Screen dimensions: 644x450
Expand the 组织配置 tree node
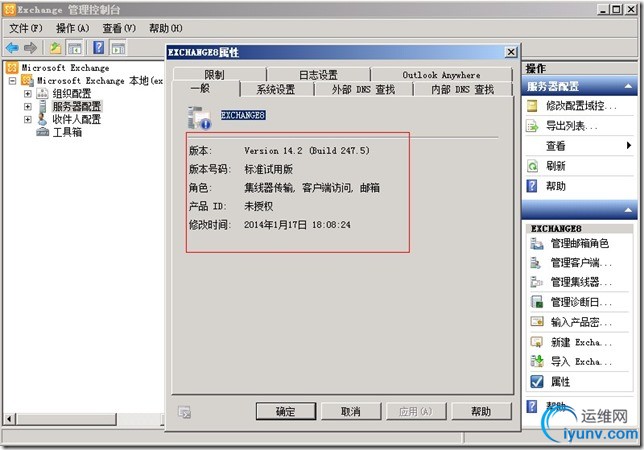tap(28, 94)
